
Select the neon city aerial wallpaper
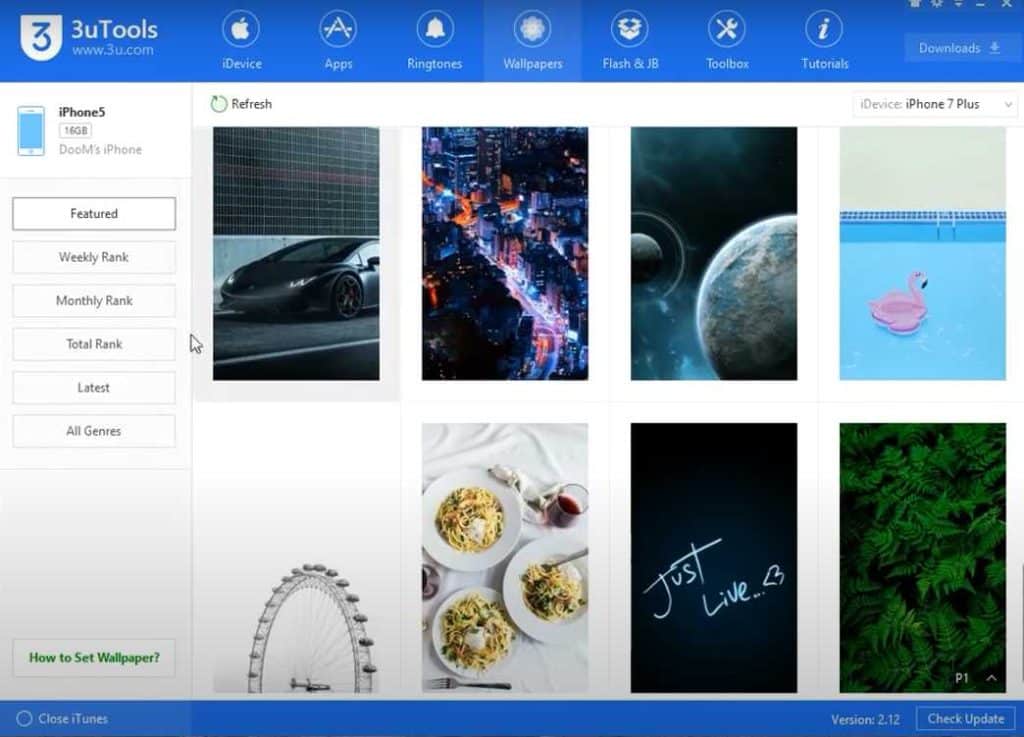[505, 253]
